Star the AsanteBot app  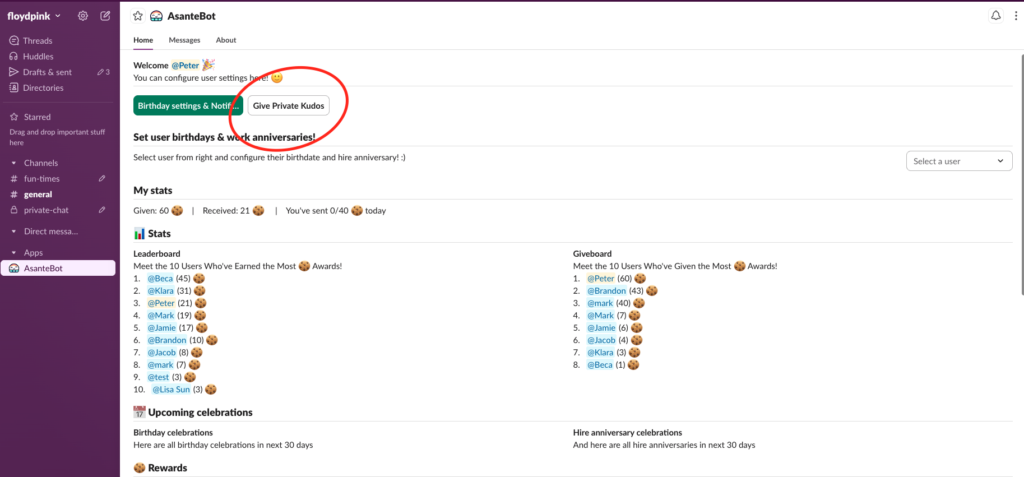click(x=138, y=16)
